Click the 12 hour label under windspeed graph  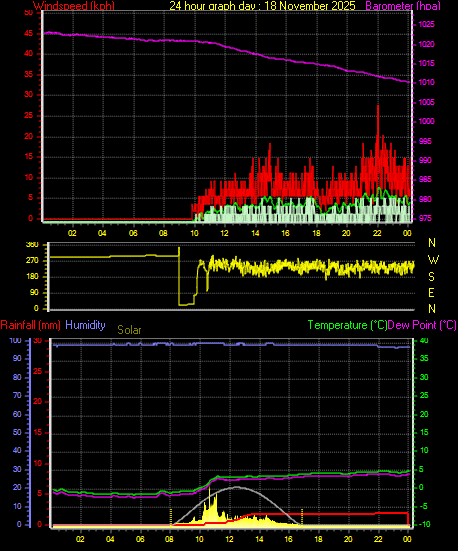tap(224, 233)
